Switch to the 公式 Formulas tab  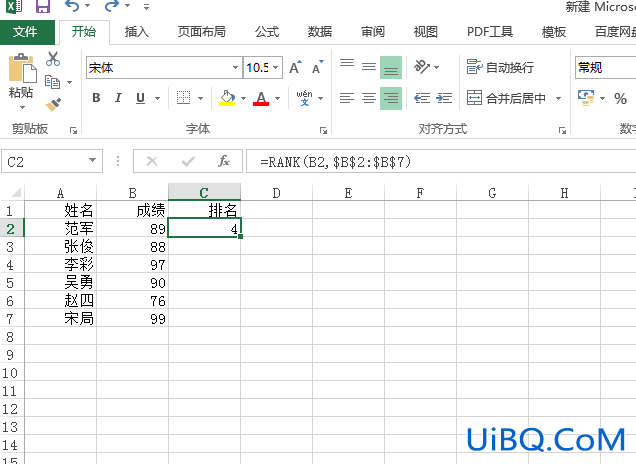tap(267, 32)
